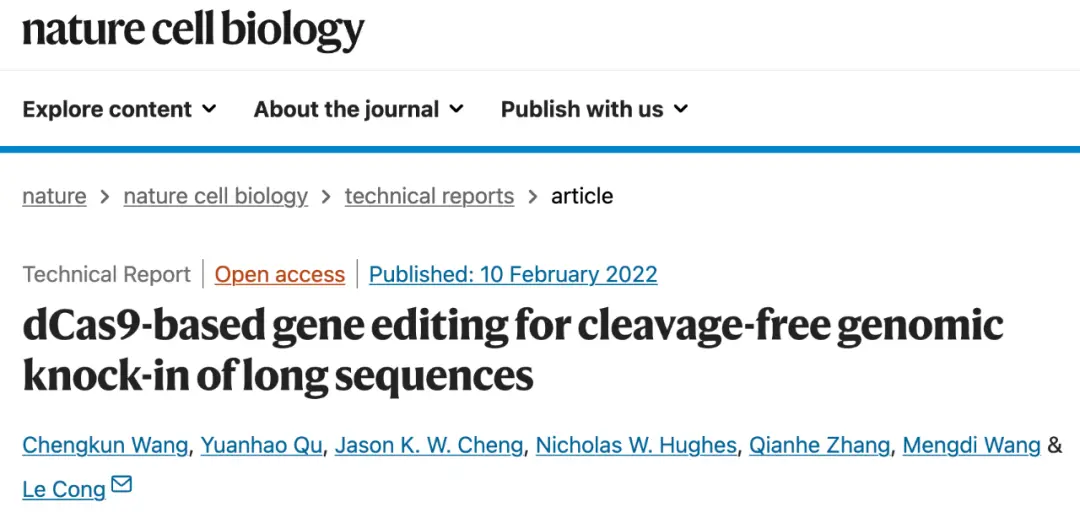The width and height of the screenshot is (1080, 518).
Task: Open author Mengdi Wang link
Action: coord(972,446)
